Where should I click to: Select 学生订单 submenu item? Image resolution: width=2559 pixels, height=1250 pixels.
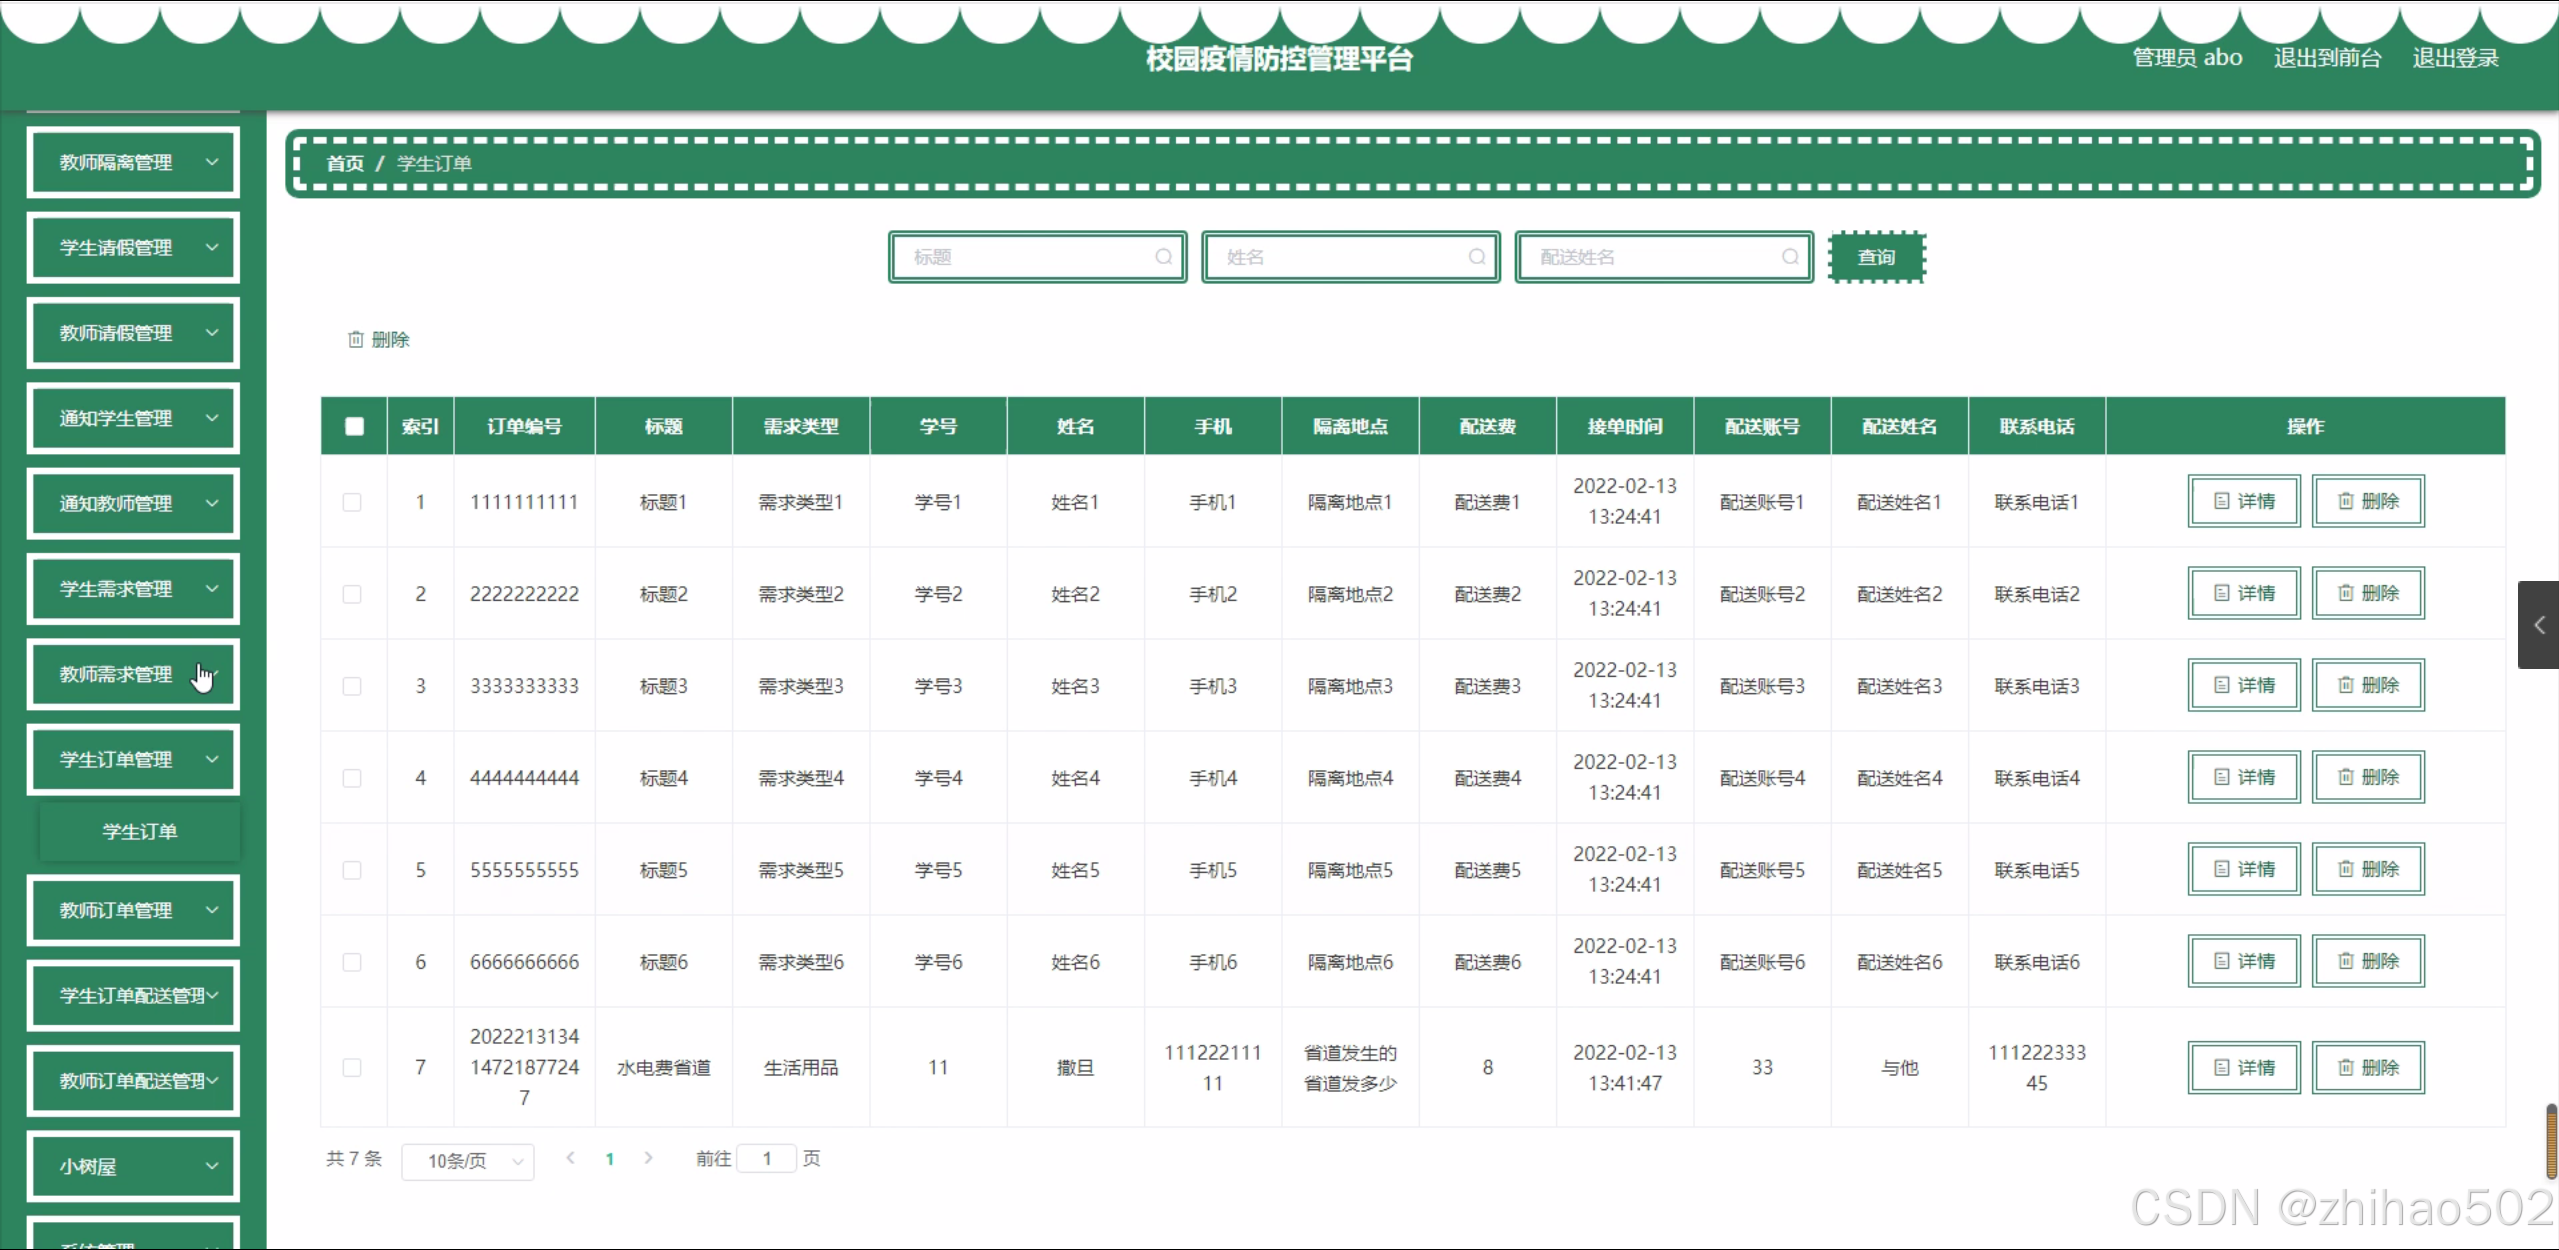coord(140,831)
